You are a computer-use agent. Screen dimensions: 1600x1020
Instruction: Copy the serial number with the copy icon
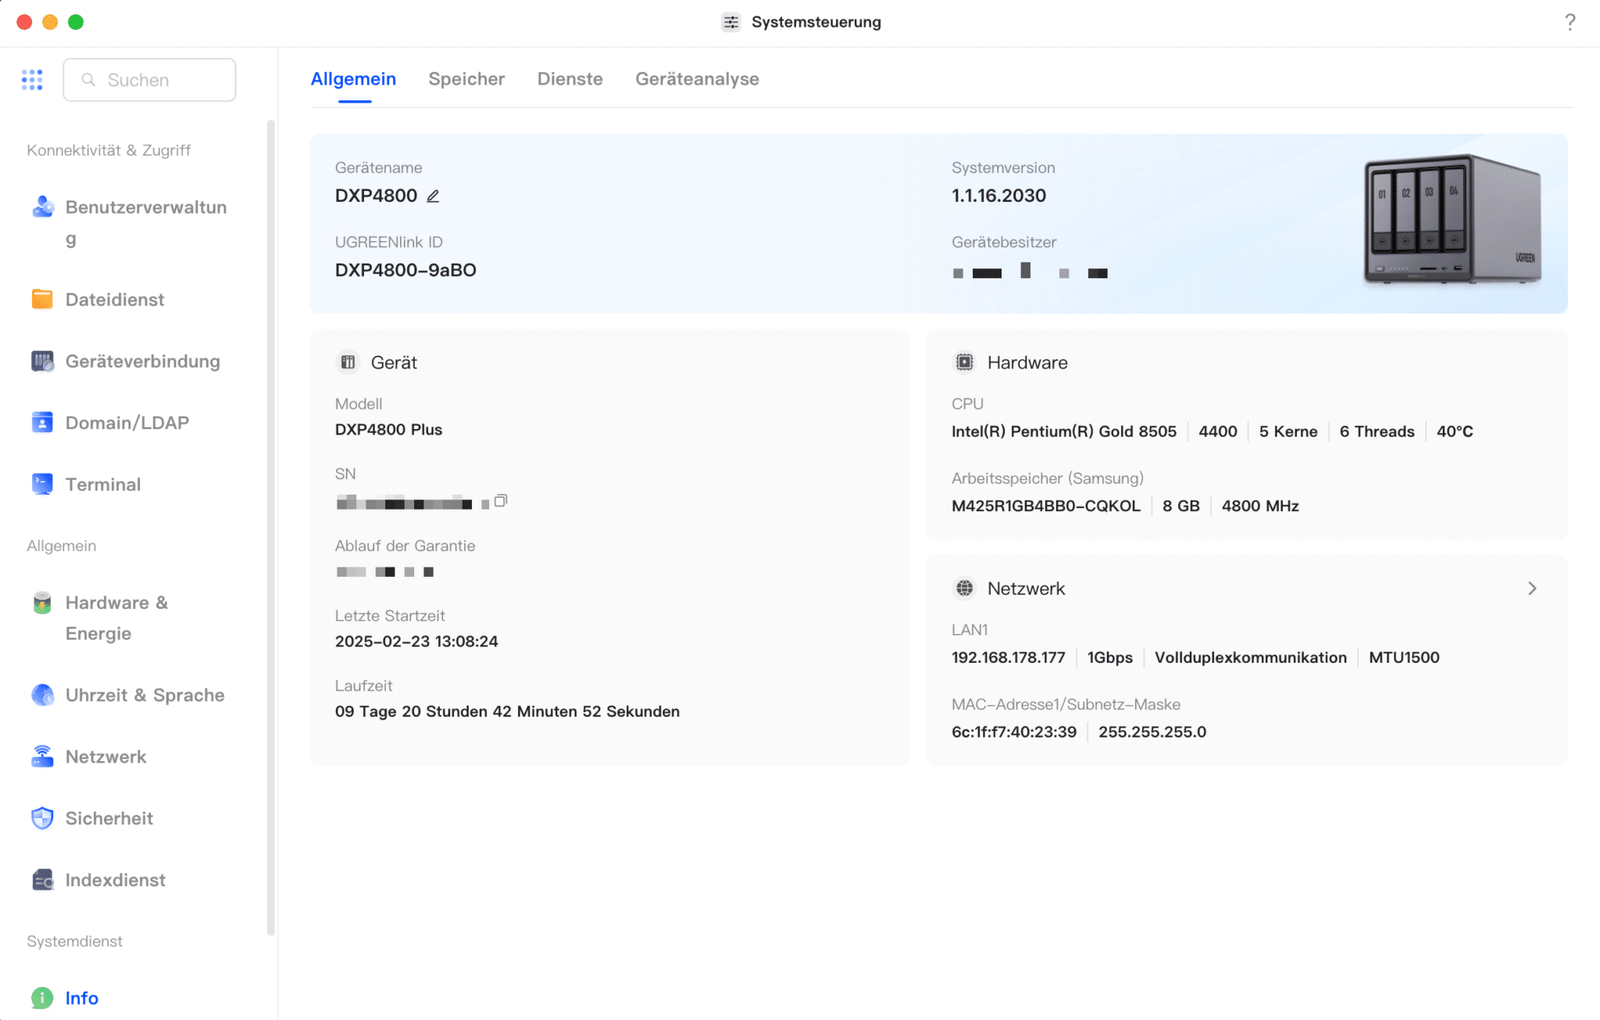pos(500,501)
